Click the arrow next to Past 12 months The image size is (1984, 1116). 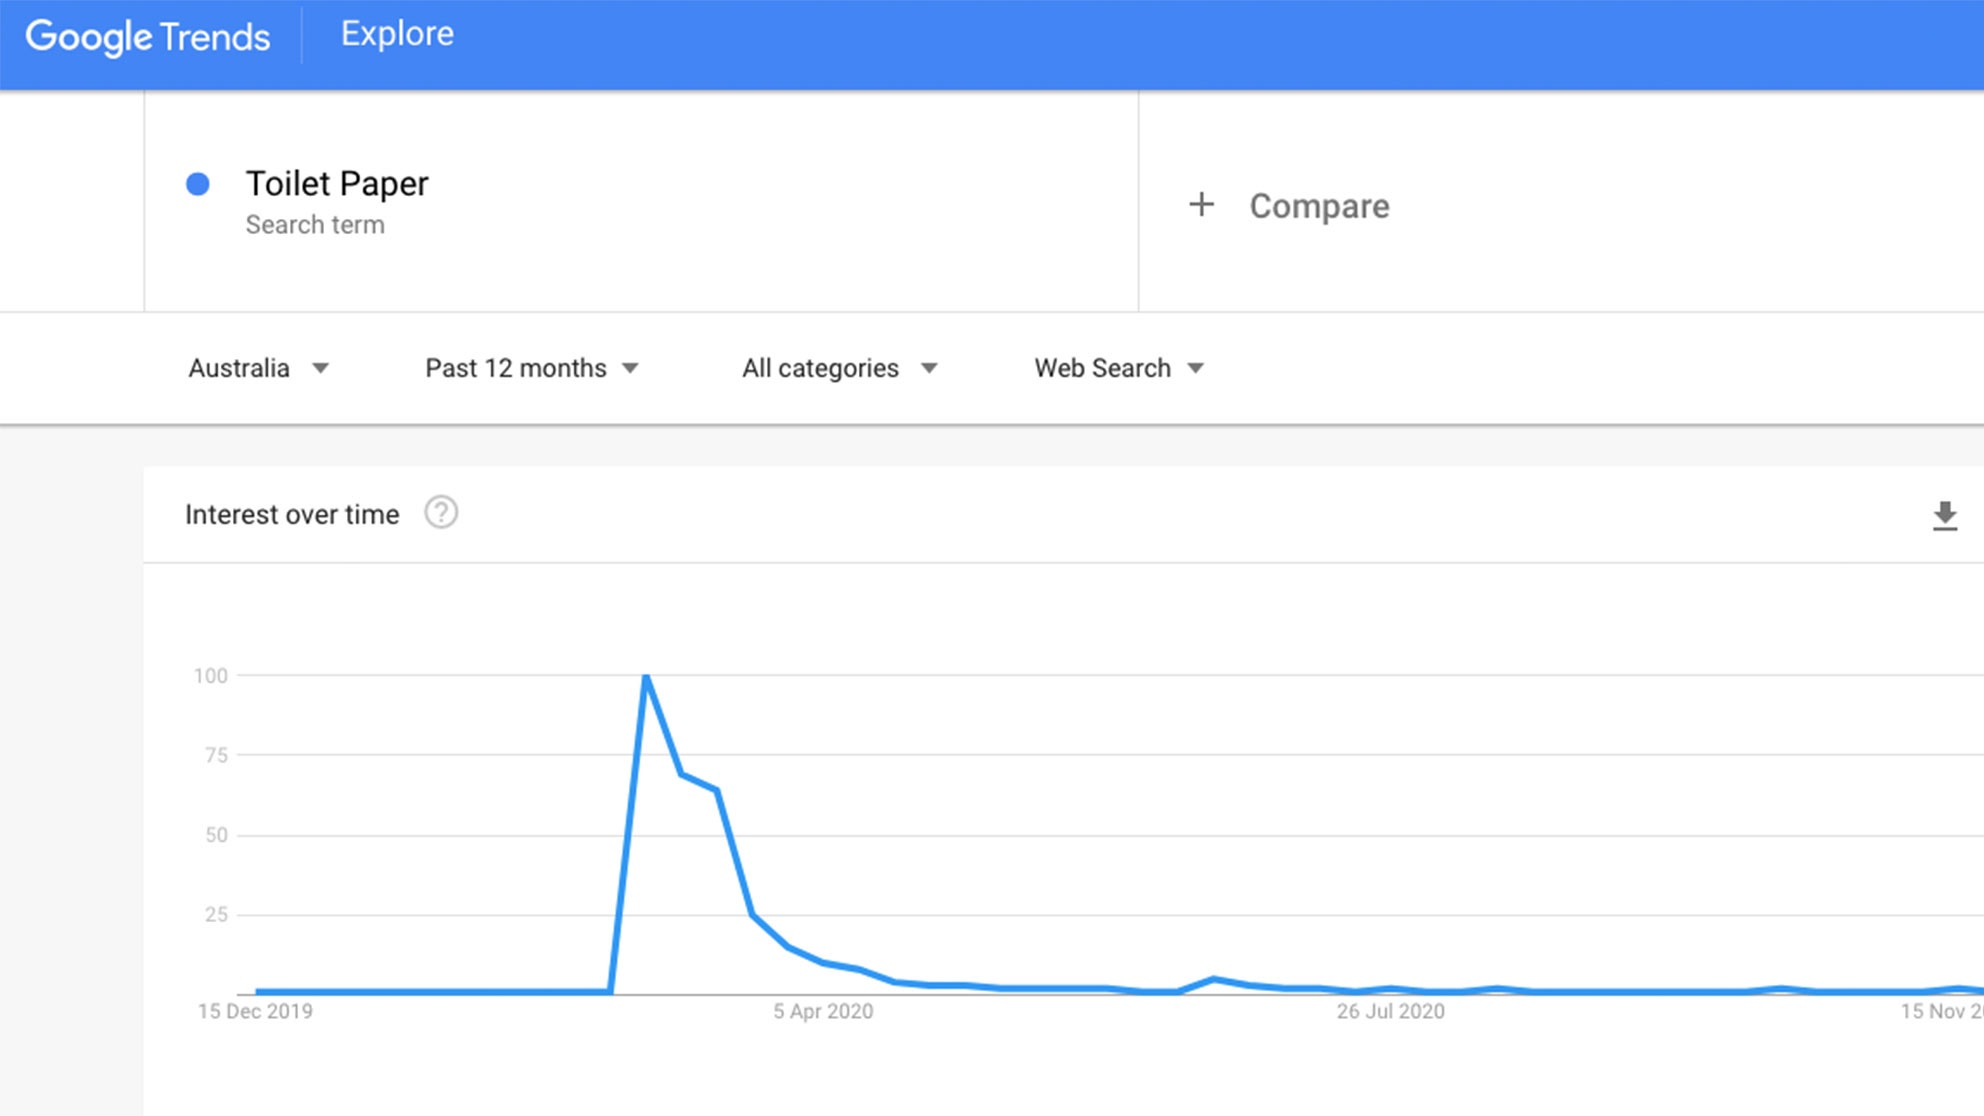pyautogui.click(x=630, y=368)
